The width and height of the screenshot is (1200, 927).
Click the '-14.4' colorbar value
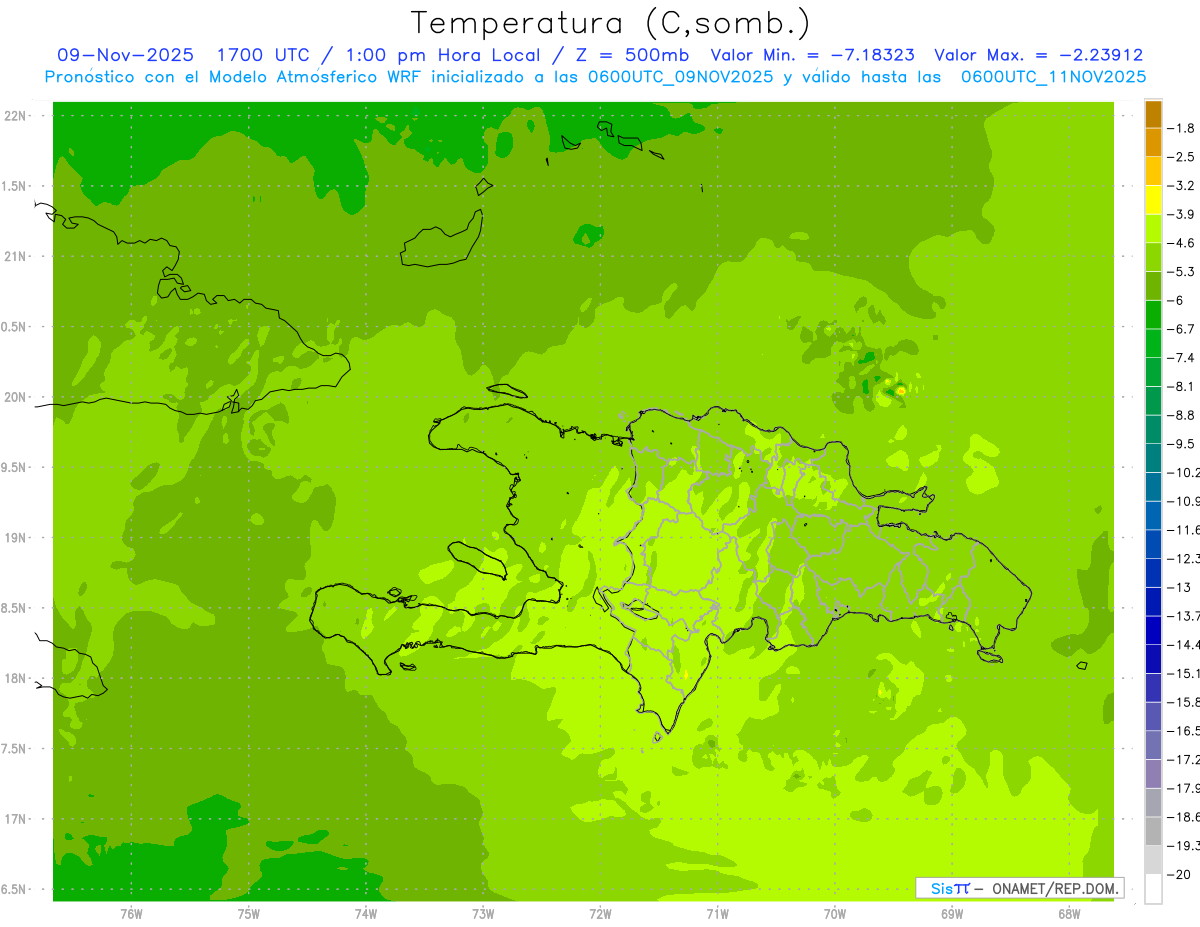tap(1184, 645)
